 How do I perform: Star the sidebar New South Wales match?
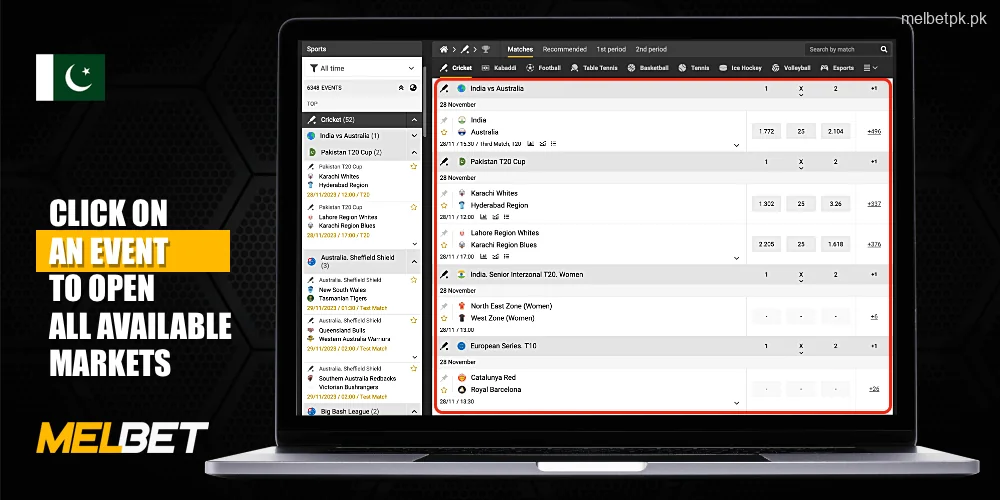coord(413,279)
